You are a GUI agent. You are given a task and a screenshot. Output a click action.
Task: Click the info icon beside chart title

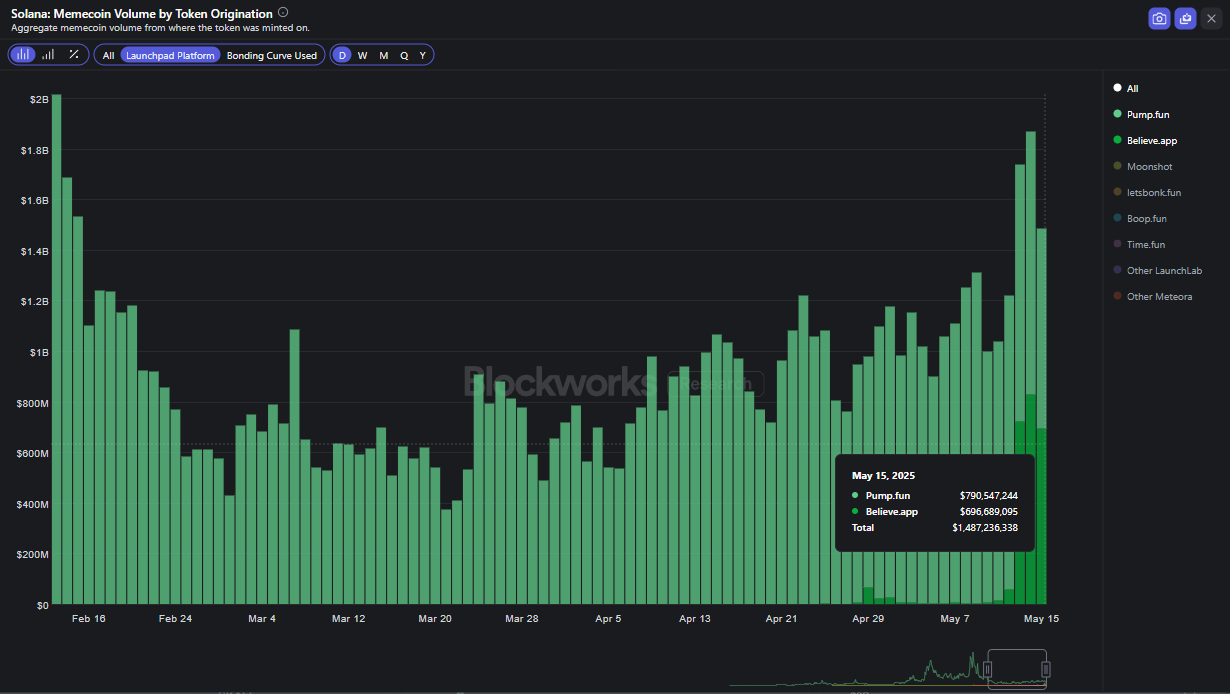point(283,13)
